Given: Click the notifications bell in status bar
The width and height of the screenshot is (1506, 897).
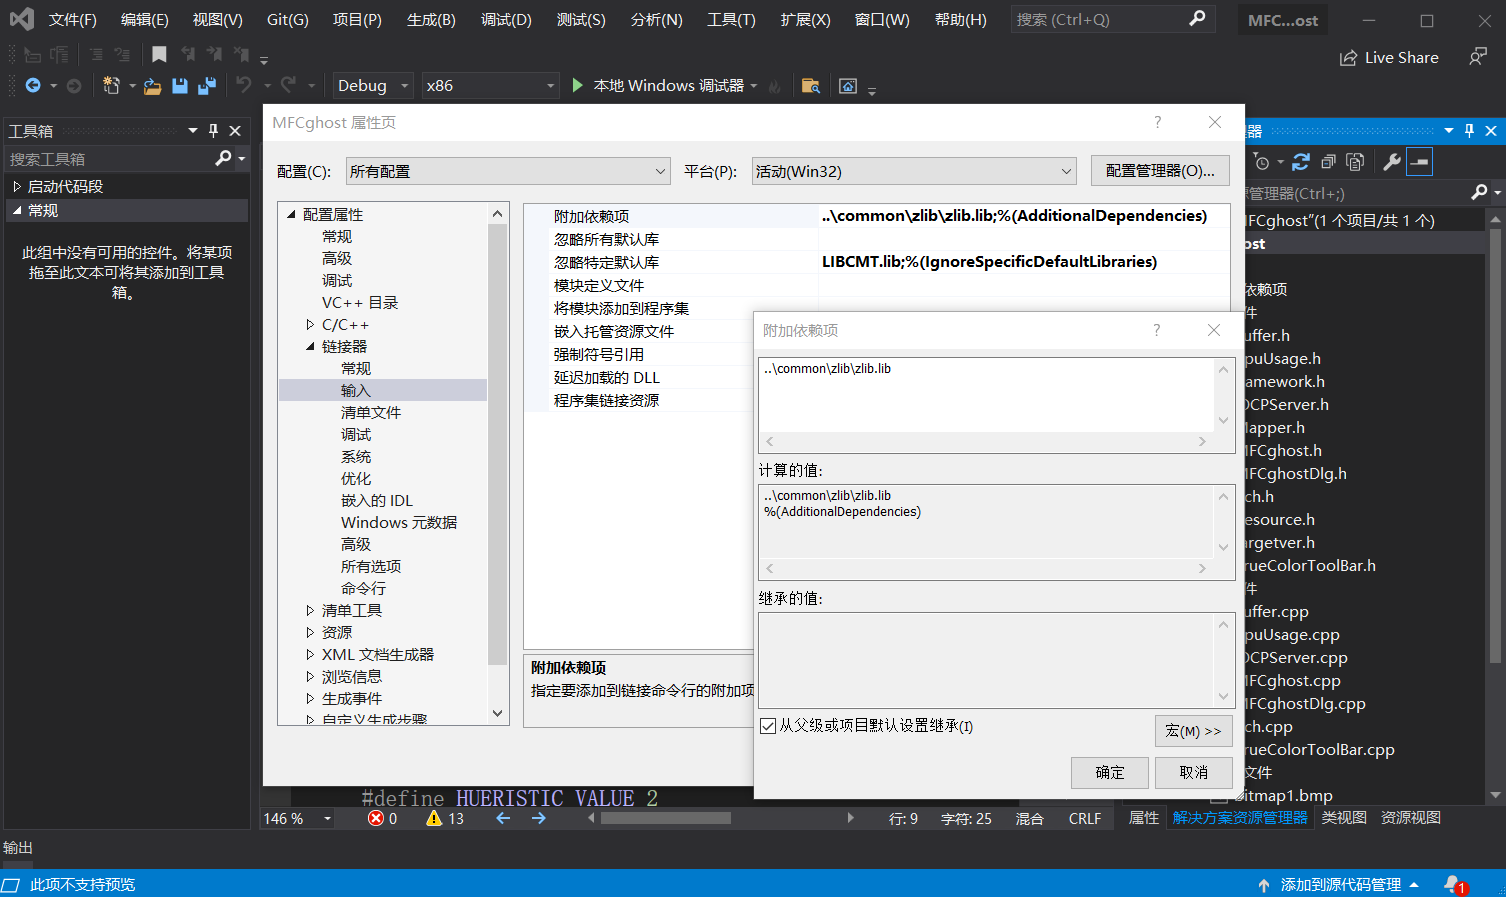Looking at the screenshot, I should click(1454, 884).
